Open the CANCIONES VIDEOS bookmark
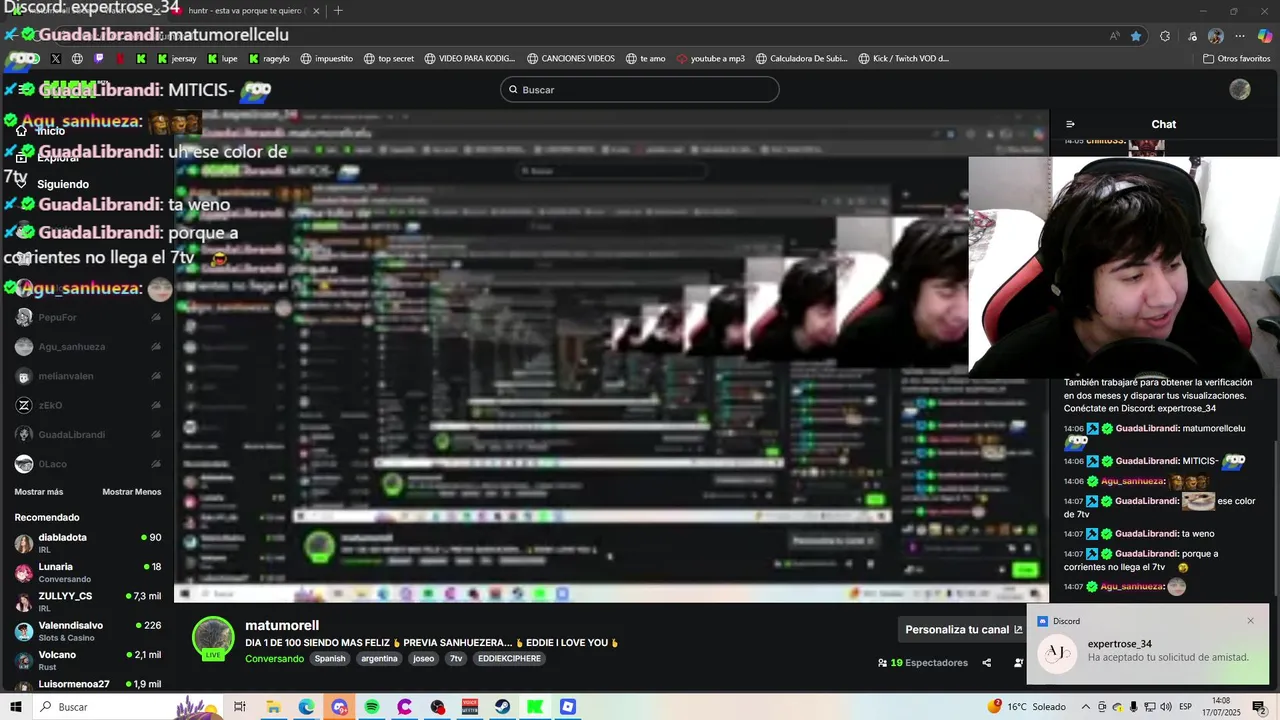The height and width of the screenshot is (720, 1280). point(571,59)
